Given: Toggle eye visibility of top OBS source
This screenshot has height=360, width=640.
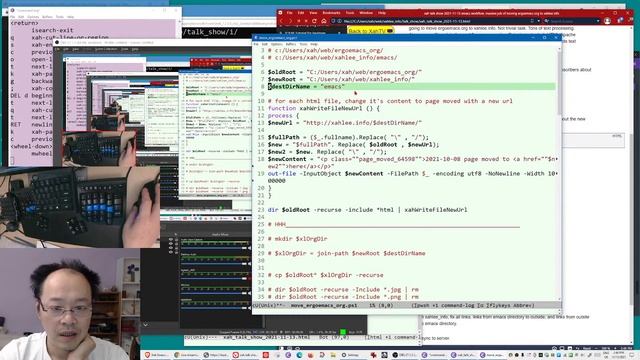Looking at the screenshot, I should [x=171, y=239].
